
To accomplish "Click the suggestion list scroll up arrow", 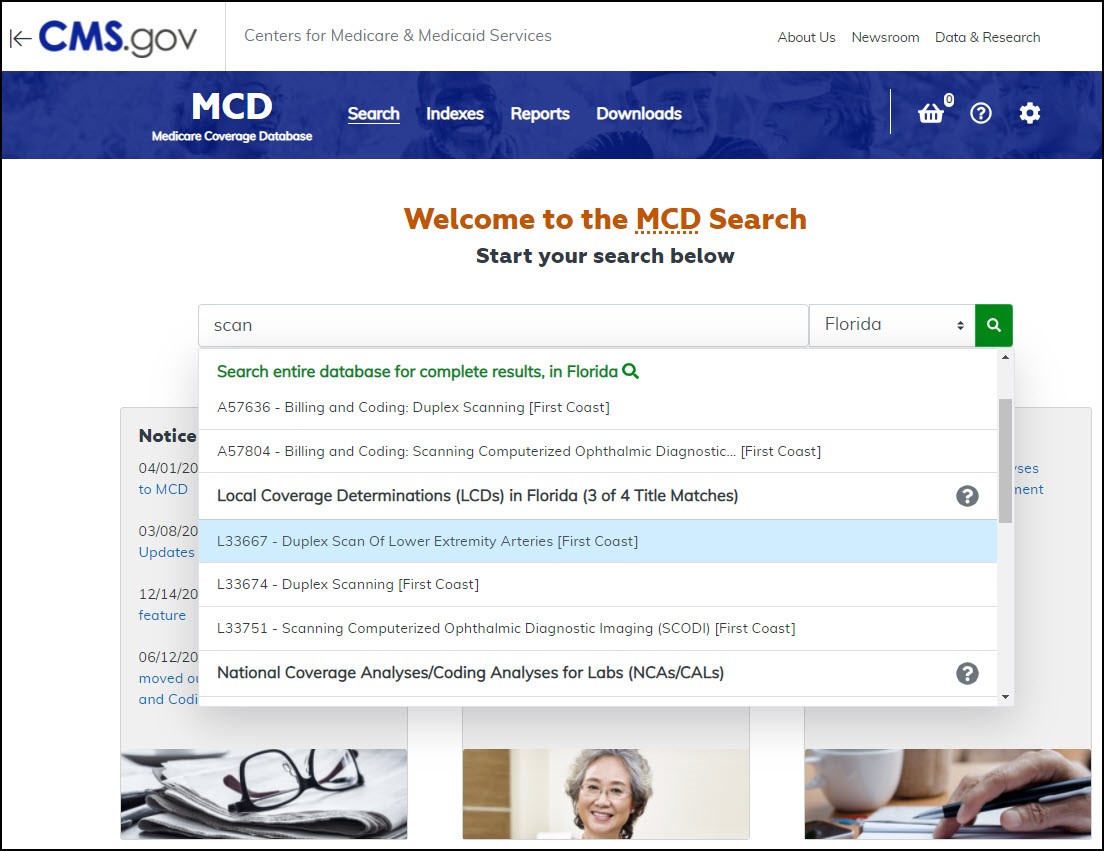I will 1005,358.
